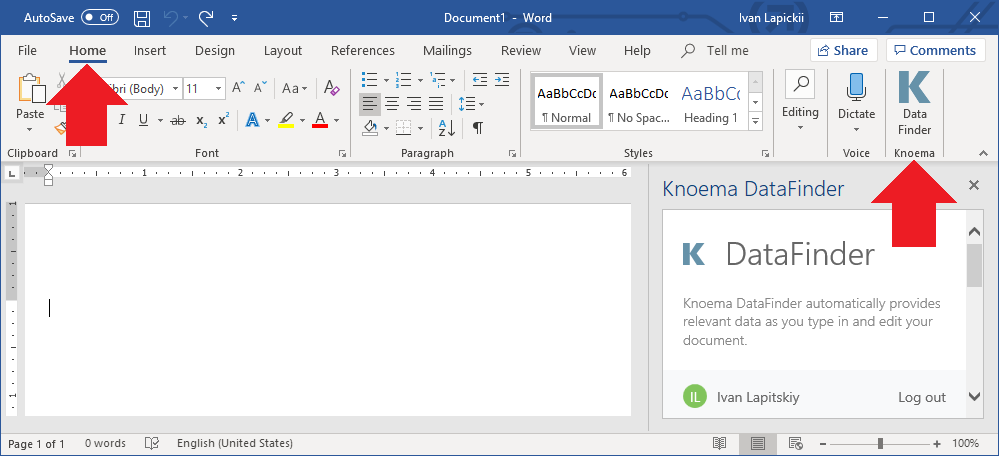Toggle italic formatting
Image resolution: width=999 pixels, height=456 pixels.
(121, 120)
